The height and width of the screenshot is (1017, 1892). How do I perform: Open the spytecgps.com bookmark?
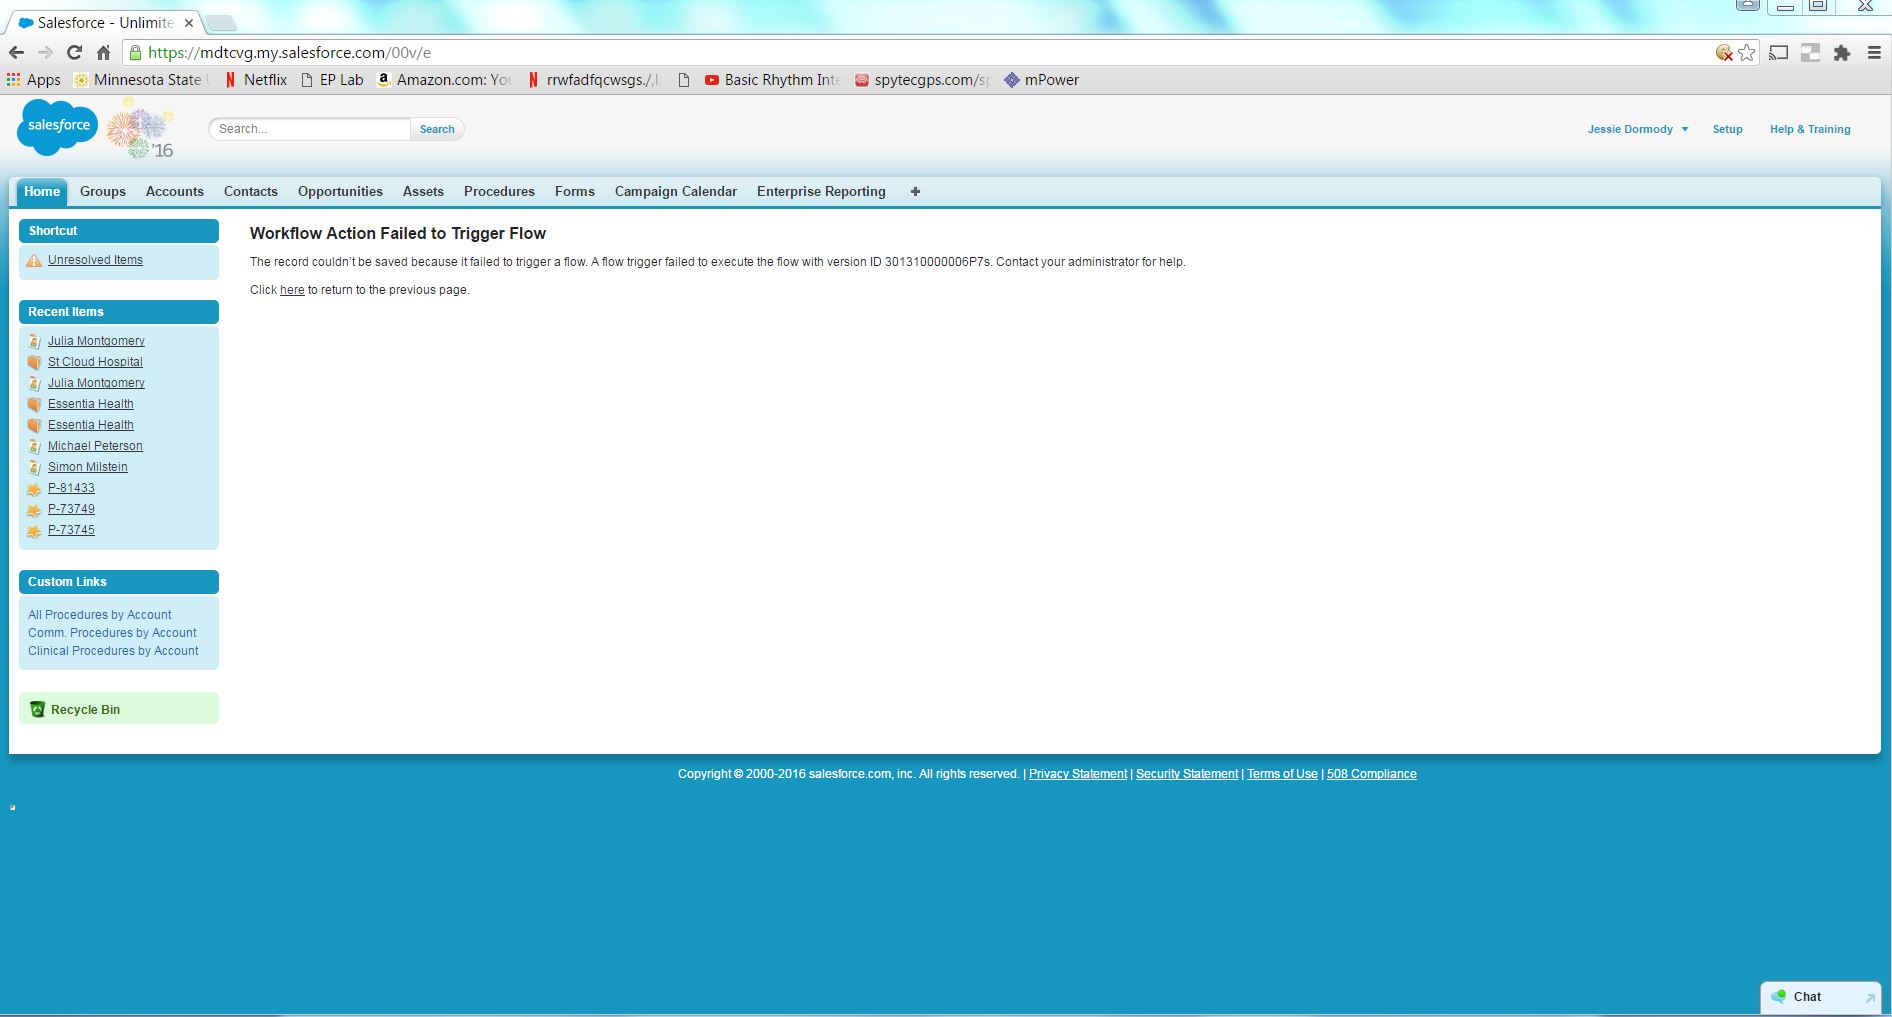[922, 80]
